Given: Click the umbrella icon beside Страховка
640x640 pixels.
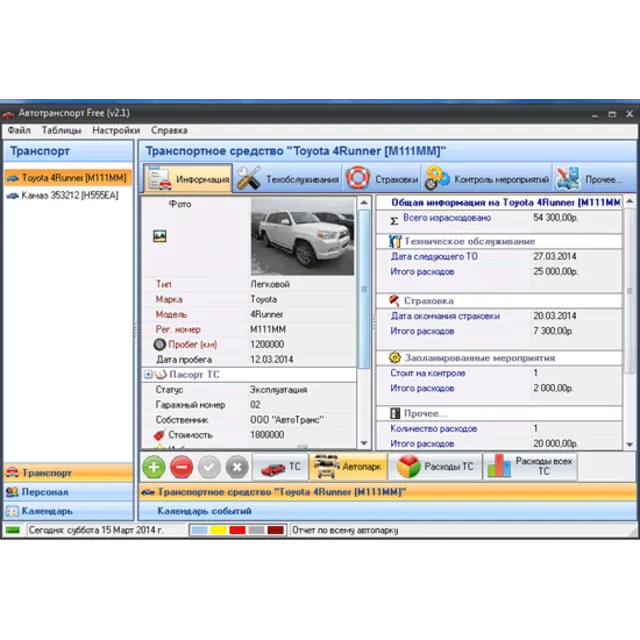Looking at the screenshot, I should 394,301.
